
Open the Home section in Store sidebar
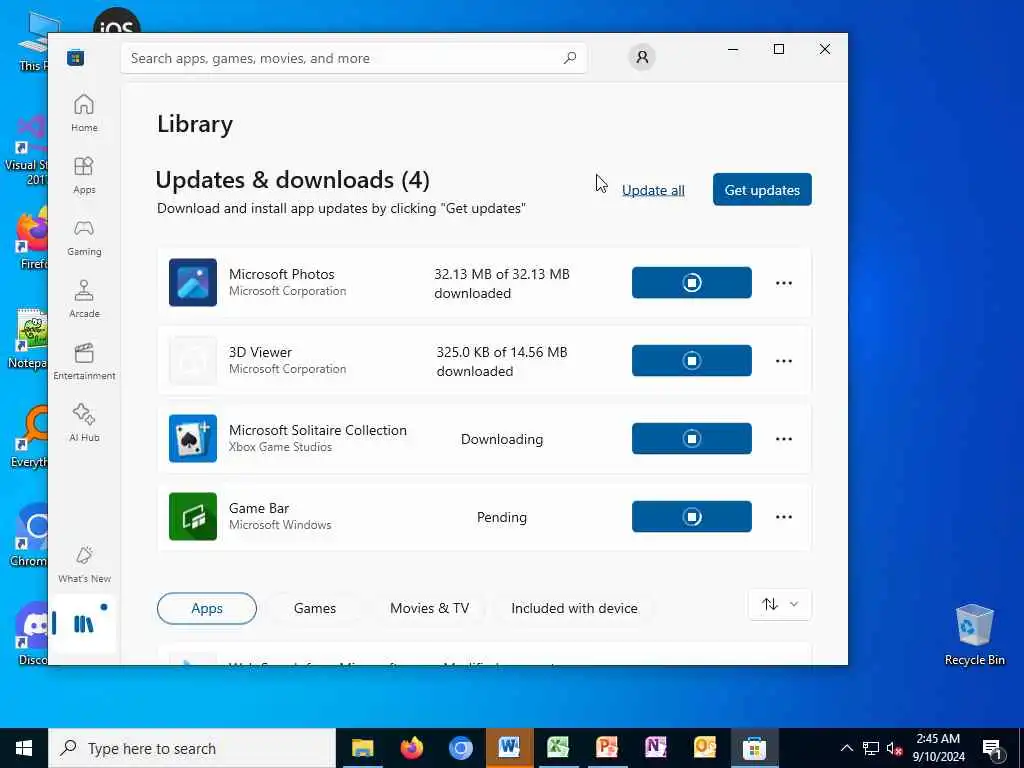(x=84, y=113)
